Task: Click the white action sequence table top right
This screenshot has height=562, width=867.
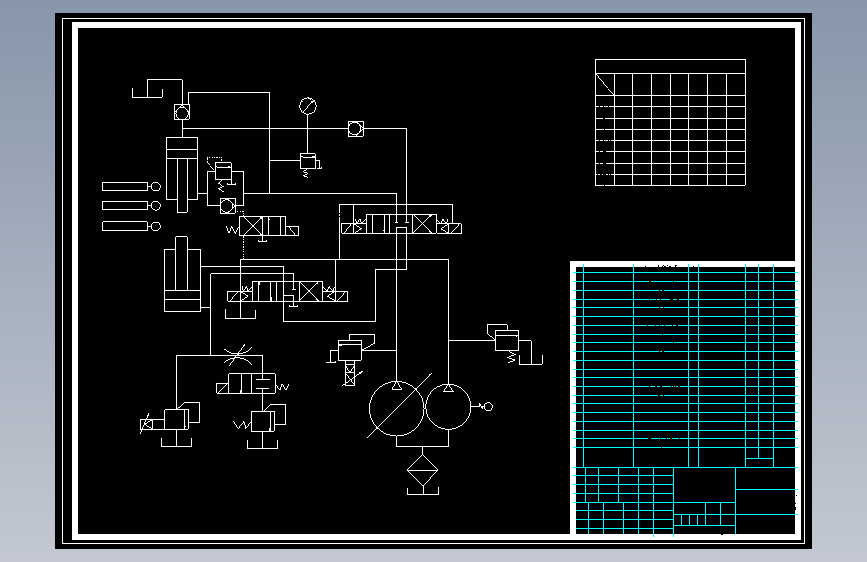Action: 670,122
